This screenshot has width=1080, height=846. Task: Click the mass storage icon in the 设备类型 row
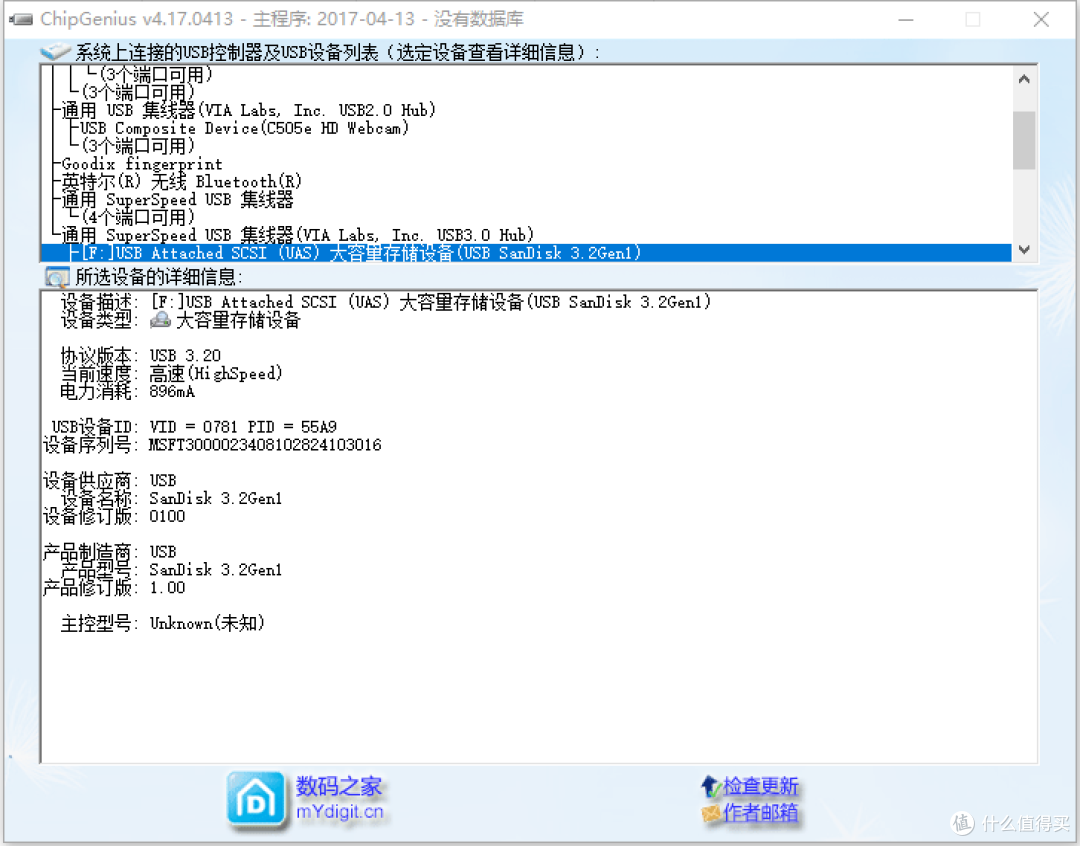pyautogui.click(x=160, y=320)
